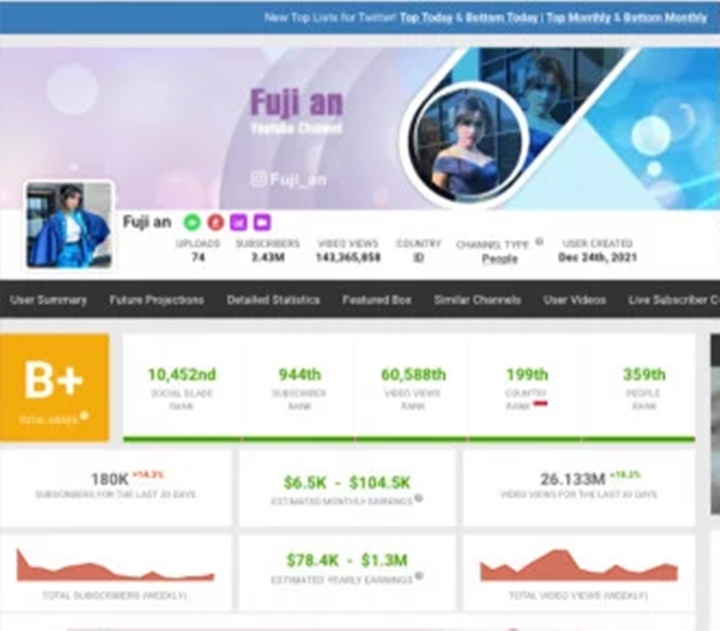Screen dimensions: 720x631
Task: Follow the Top Today link
Action: click(426, 18)
